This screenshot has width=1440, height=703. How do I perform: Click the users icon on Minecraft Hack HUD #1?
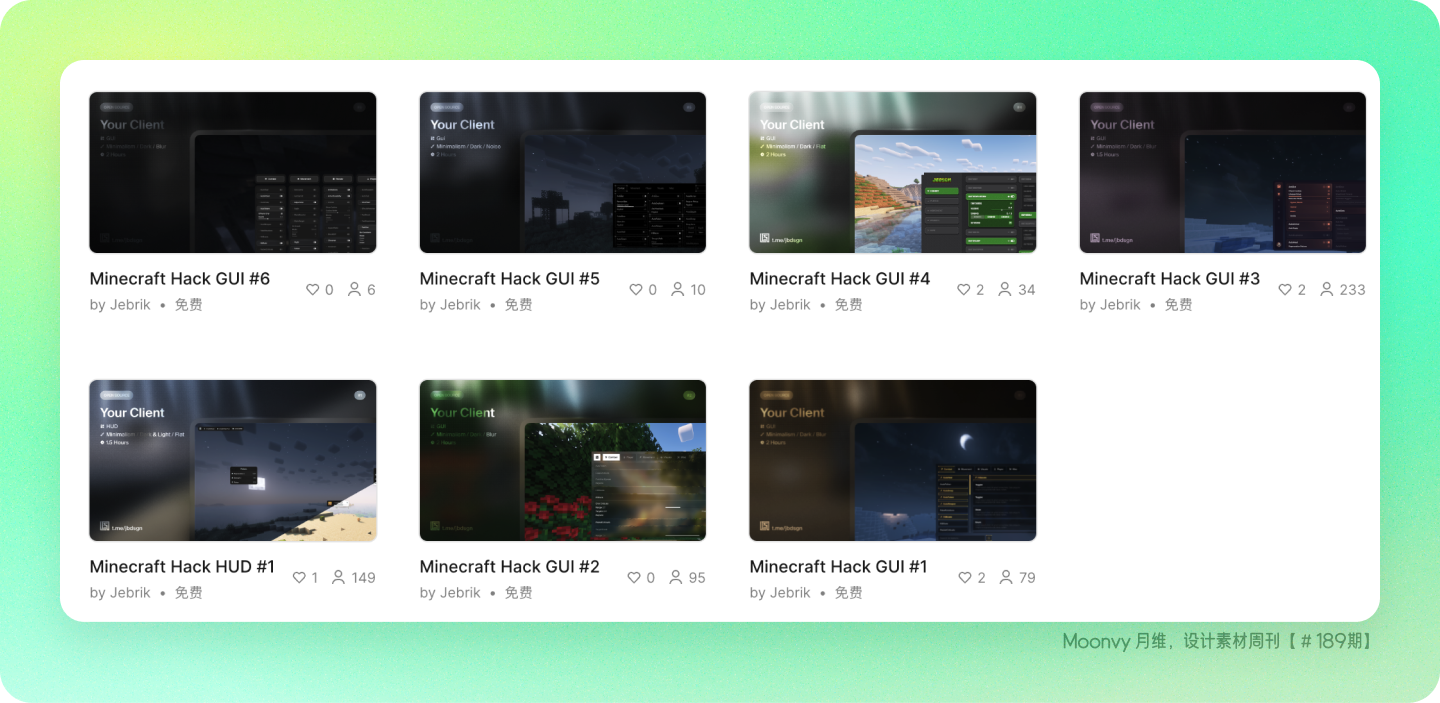338,578
